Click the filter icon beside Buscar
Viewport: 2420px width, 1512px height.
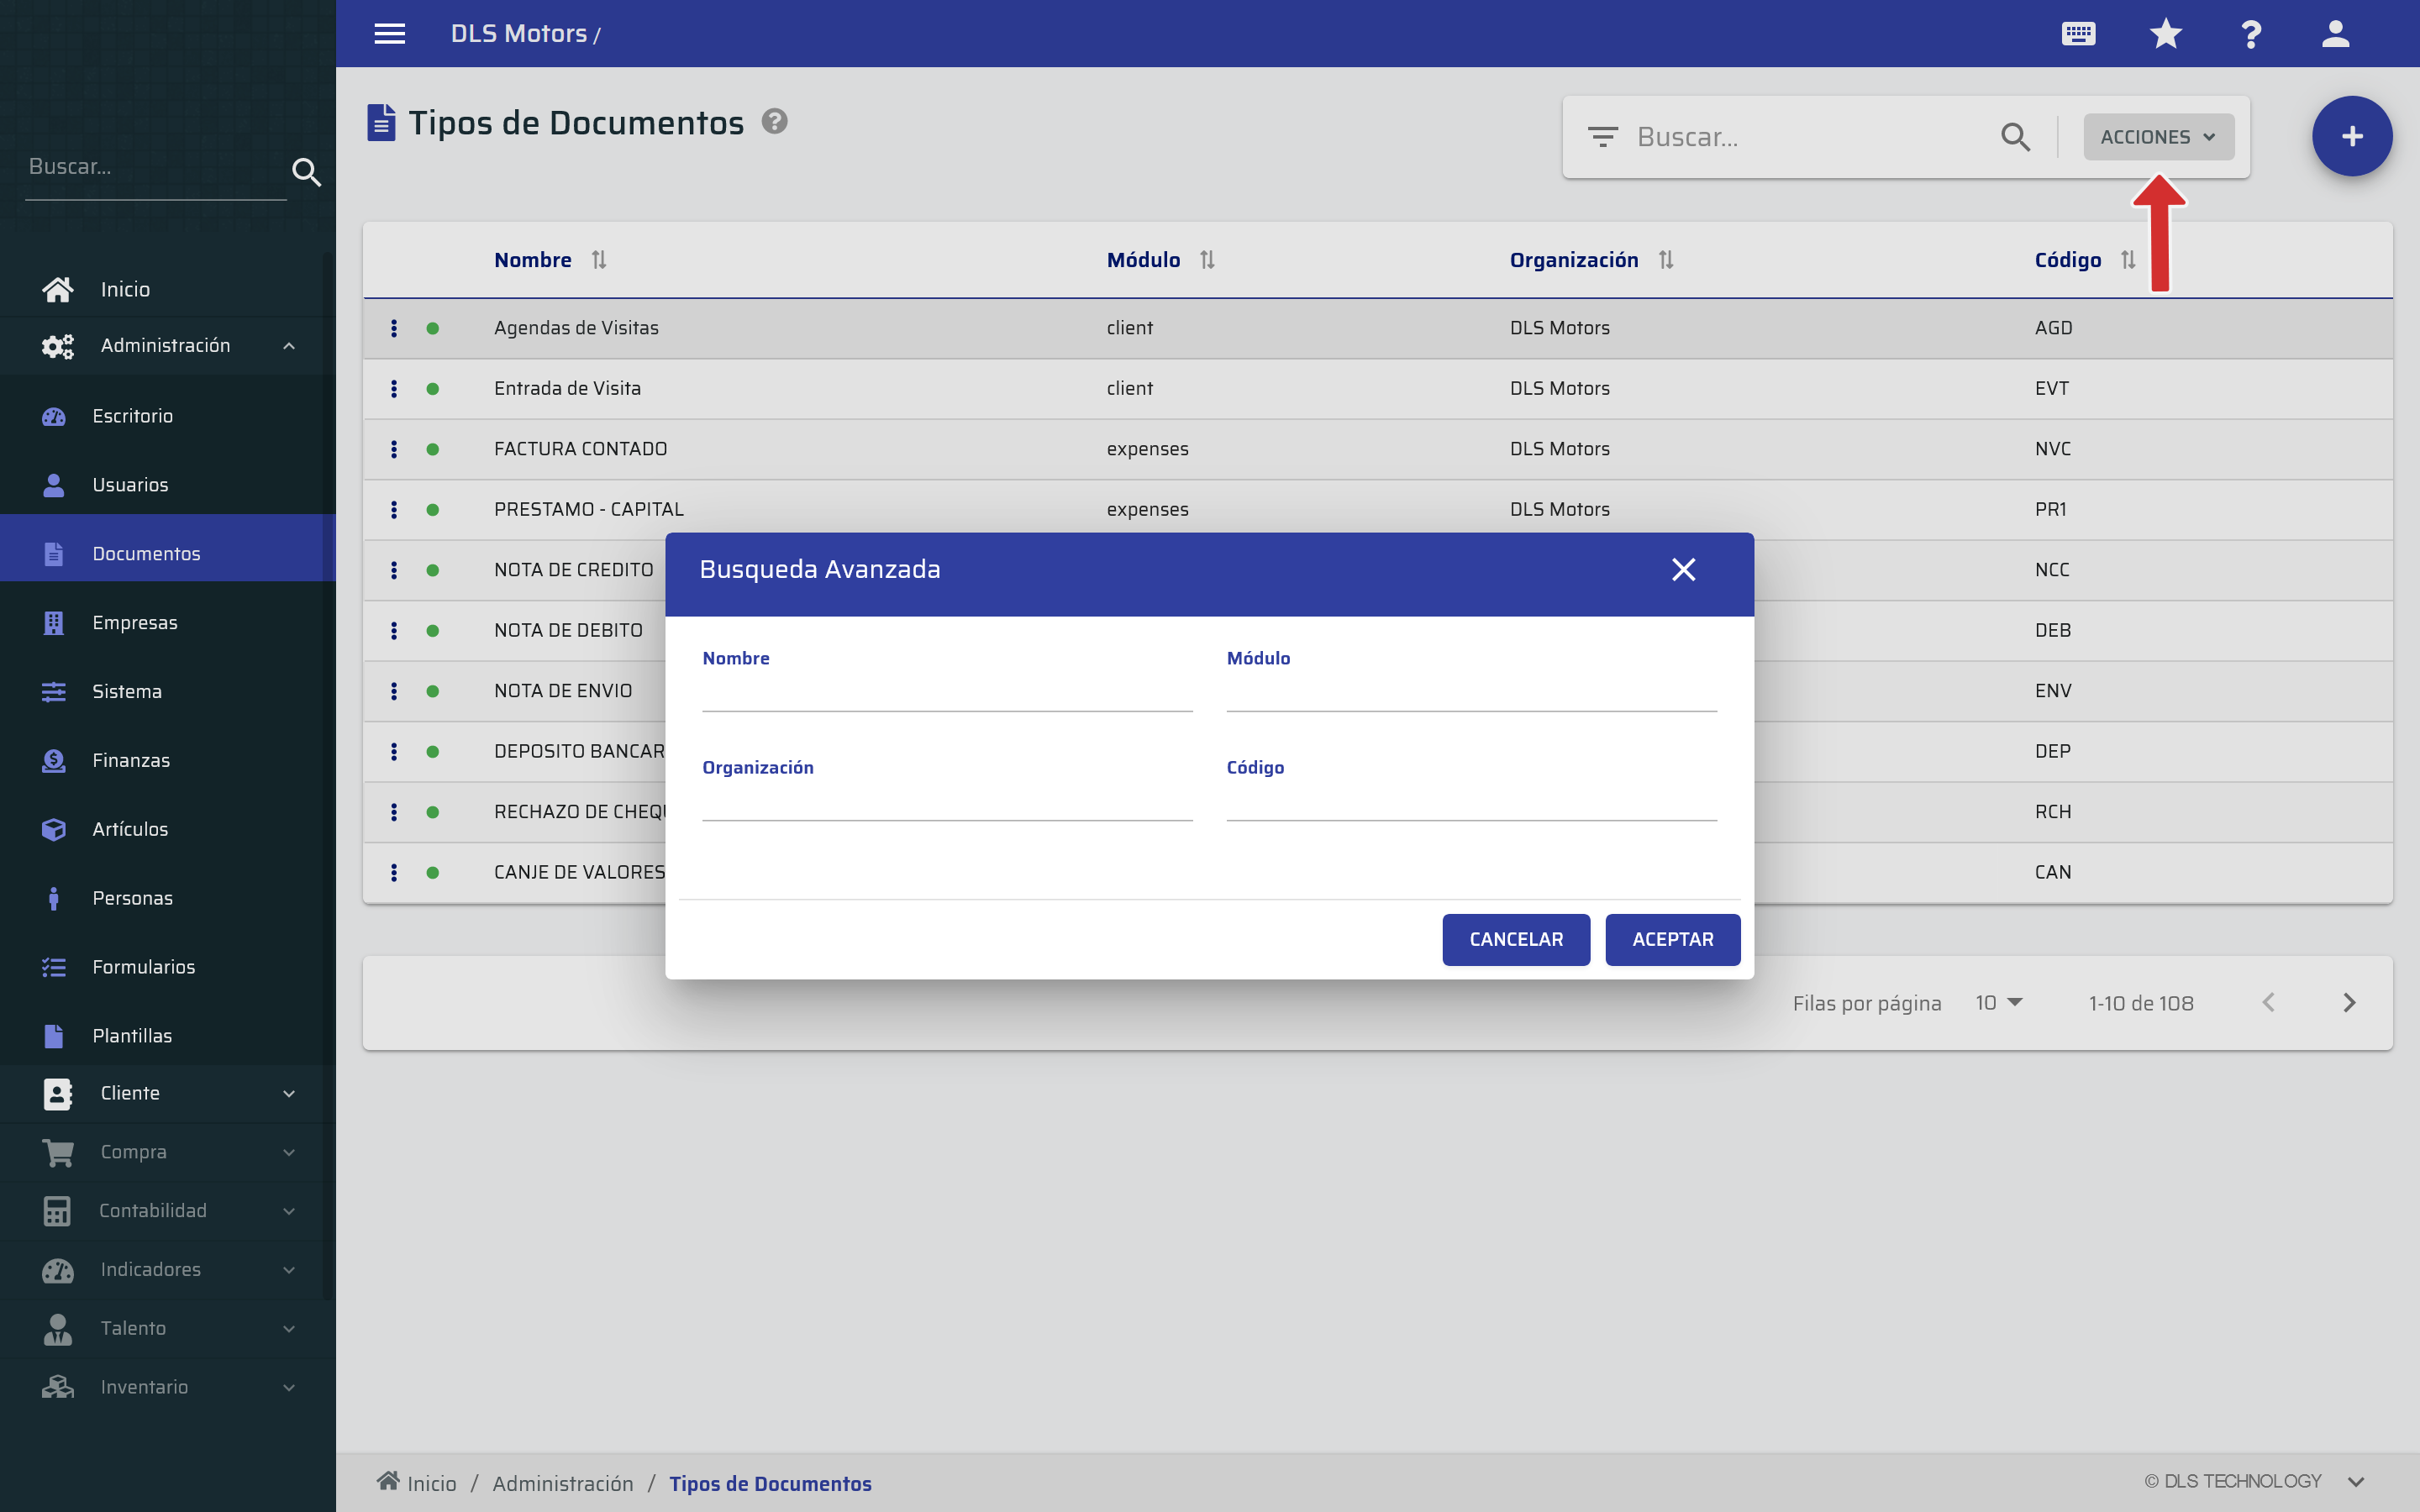(x=1602, y=137)
